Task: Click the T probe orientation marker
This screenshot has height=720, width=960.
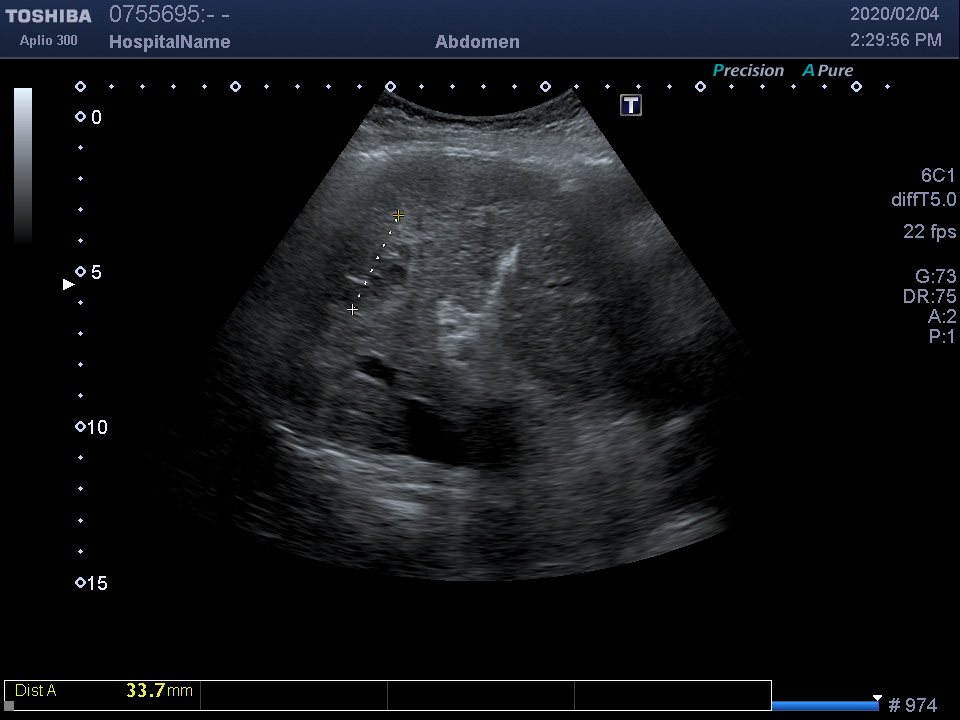Action: 631,105
